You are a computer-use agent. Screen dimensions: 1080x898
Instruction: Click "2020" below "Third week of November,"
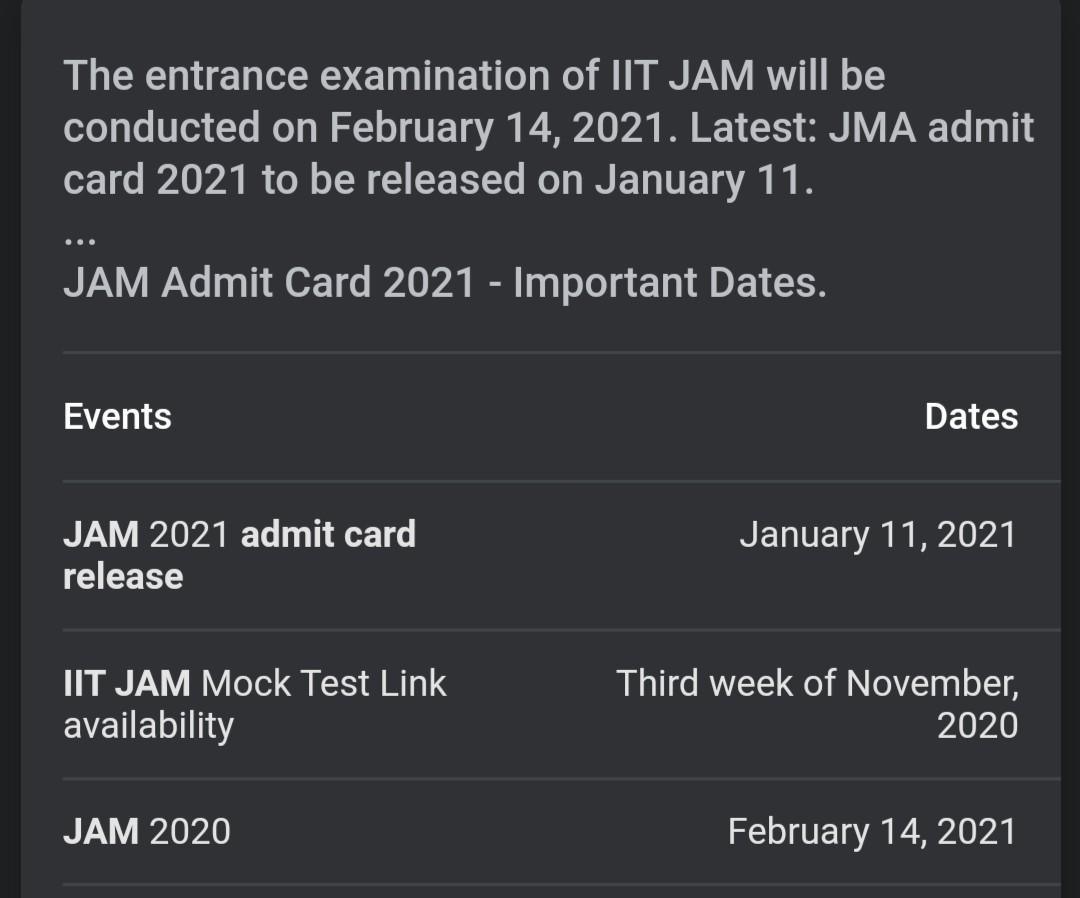click(x=977, y=725)
